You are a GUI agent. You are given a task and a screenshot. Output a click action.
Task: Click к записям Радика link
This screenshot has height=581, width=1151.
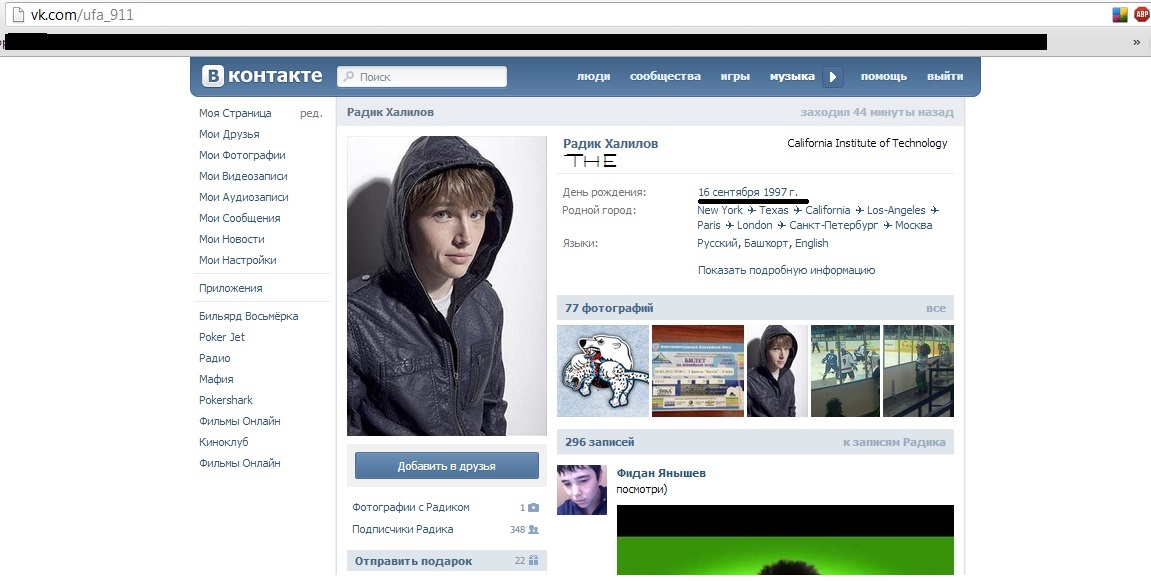894,442
